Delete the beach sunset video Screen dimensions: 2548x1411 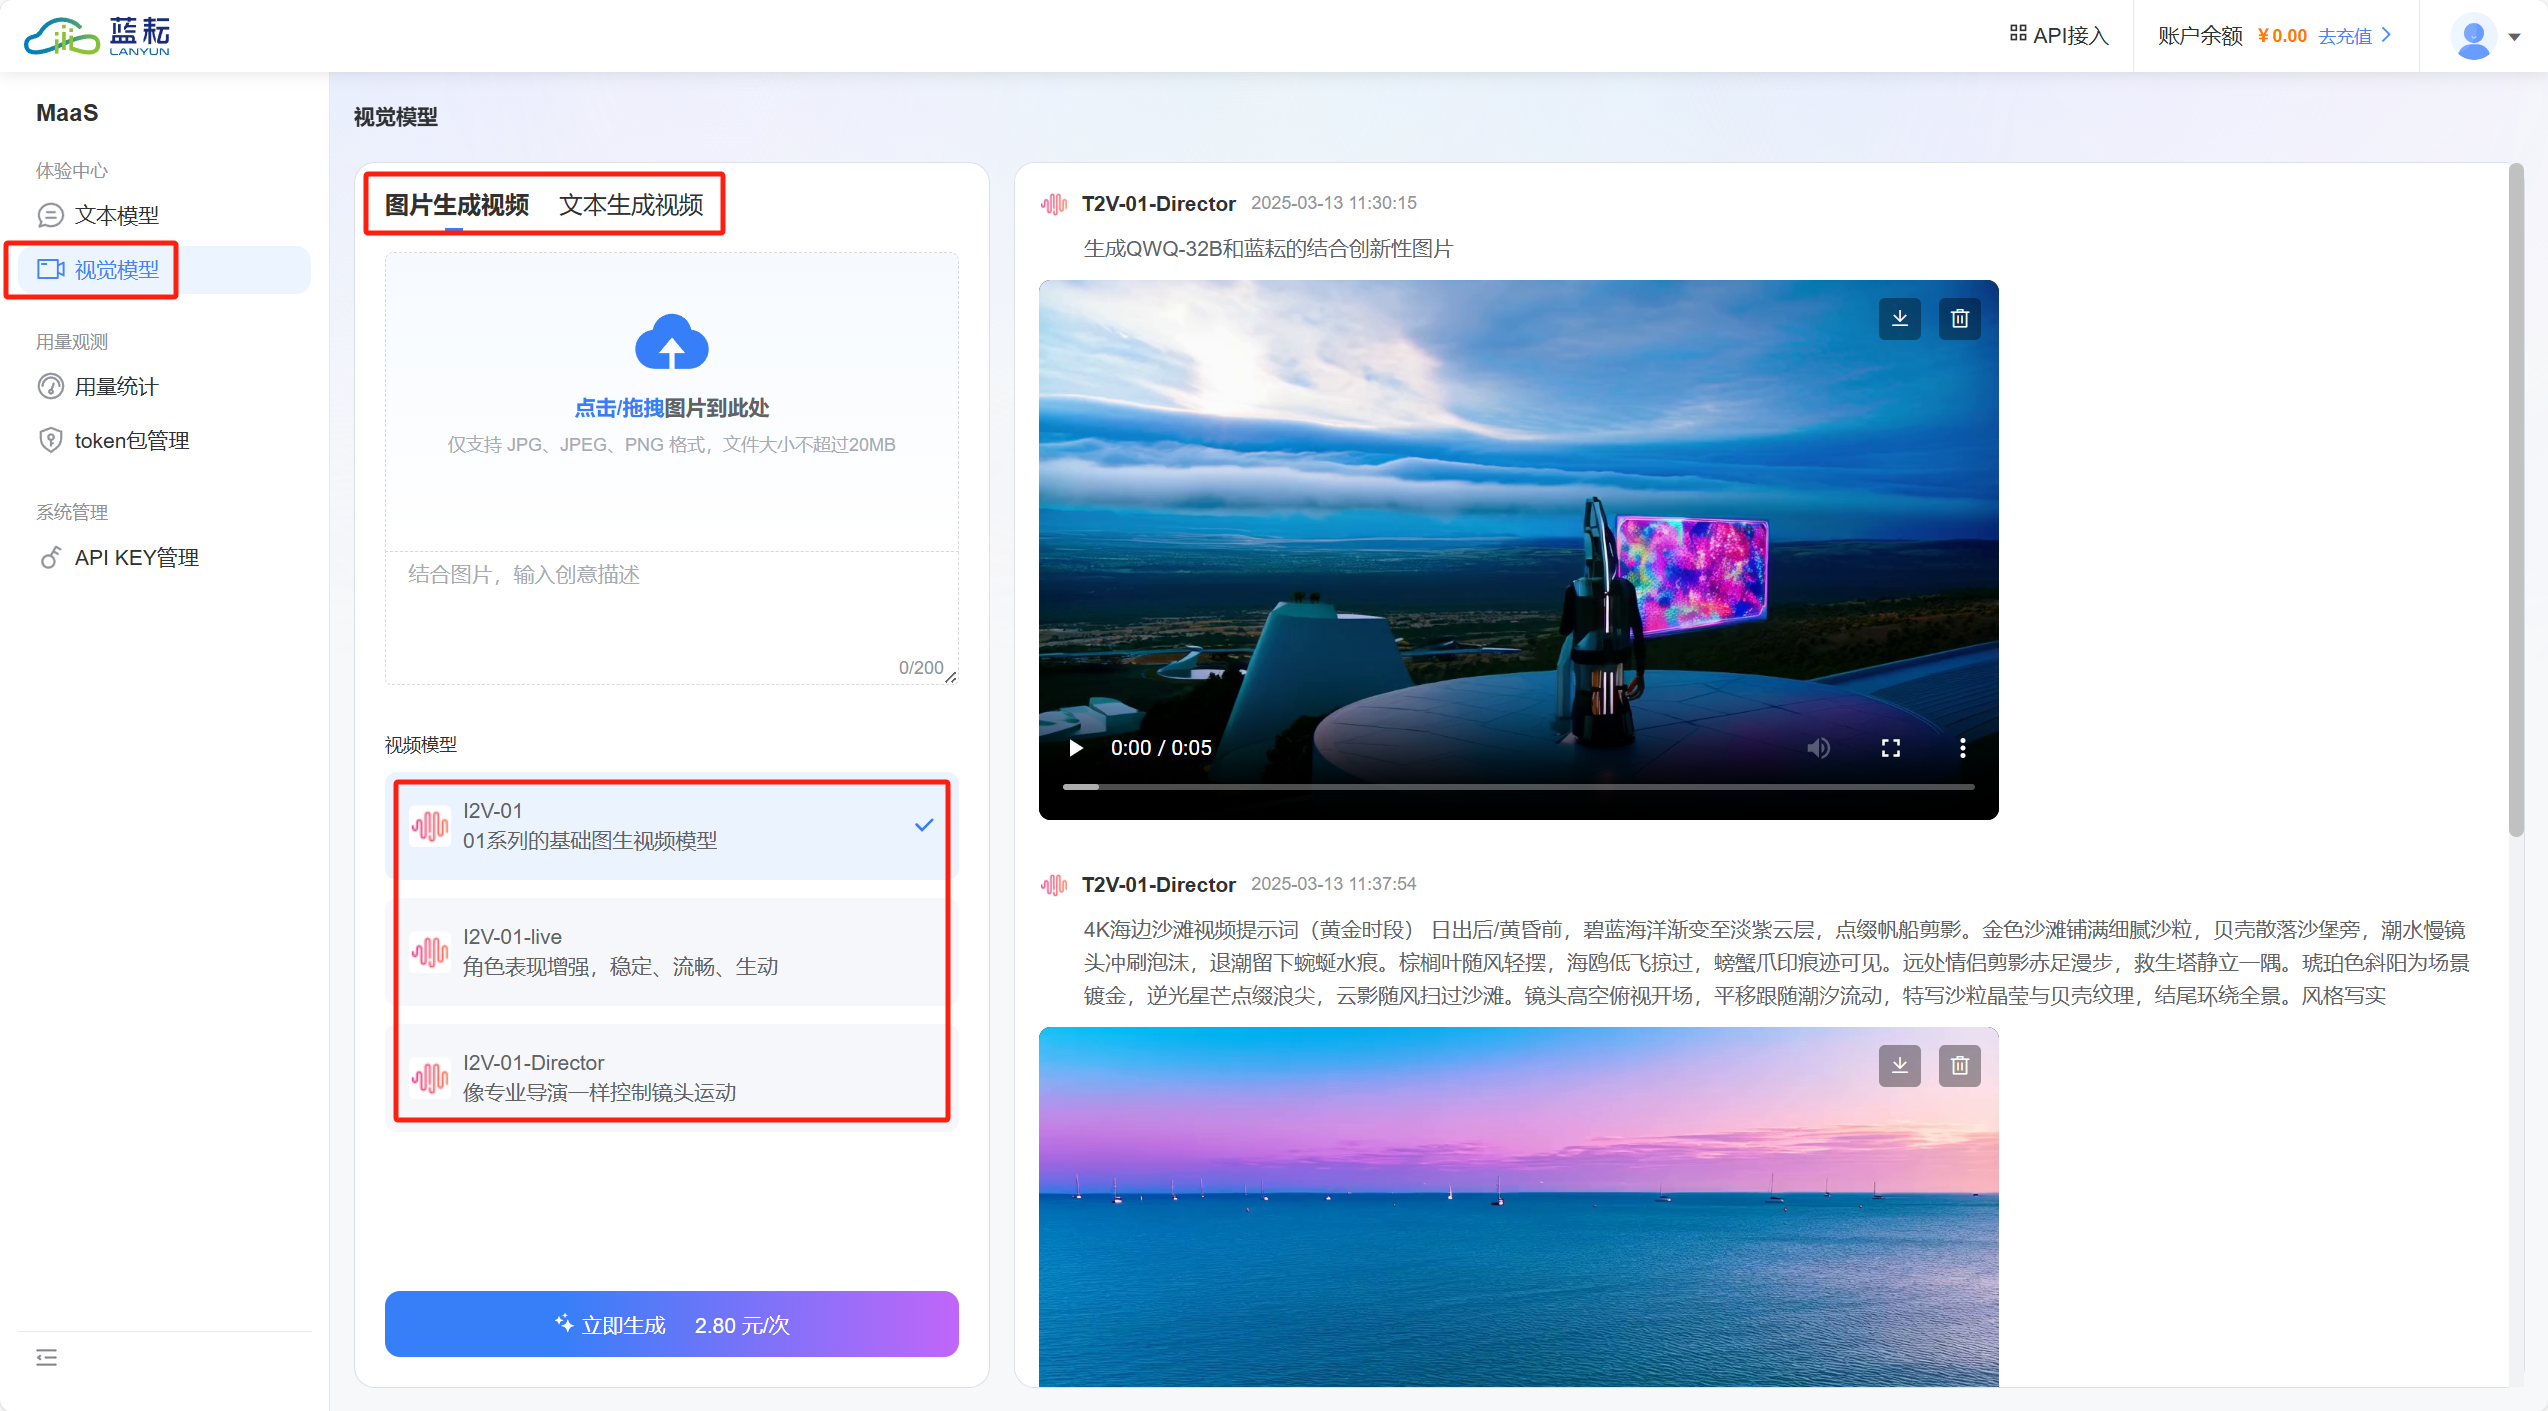[x=1959, y=1066]
